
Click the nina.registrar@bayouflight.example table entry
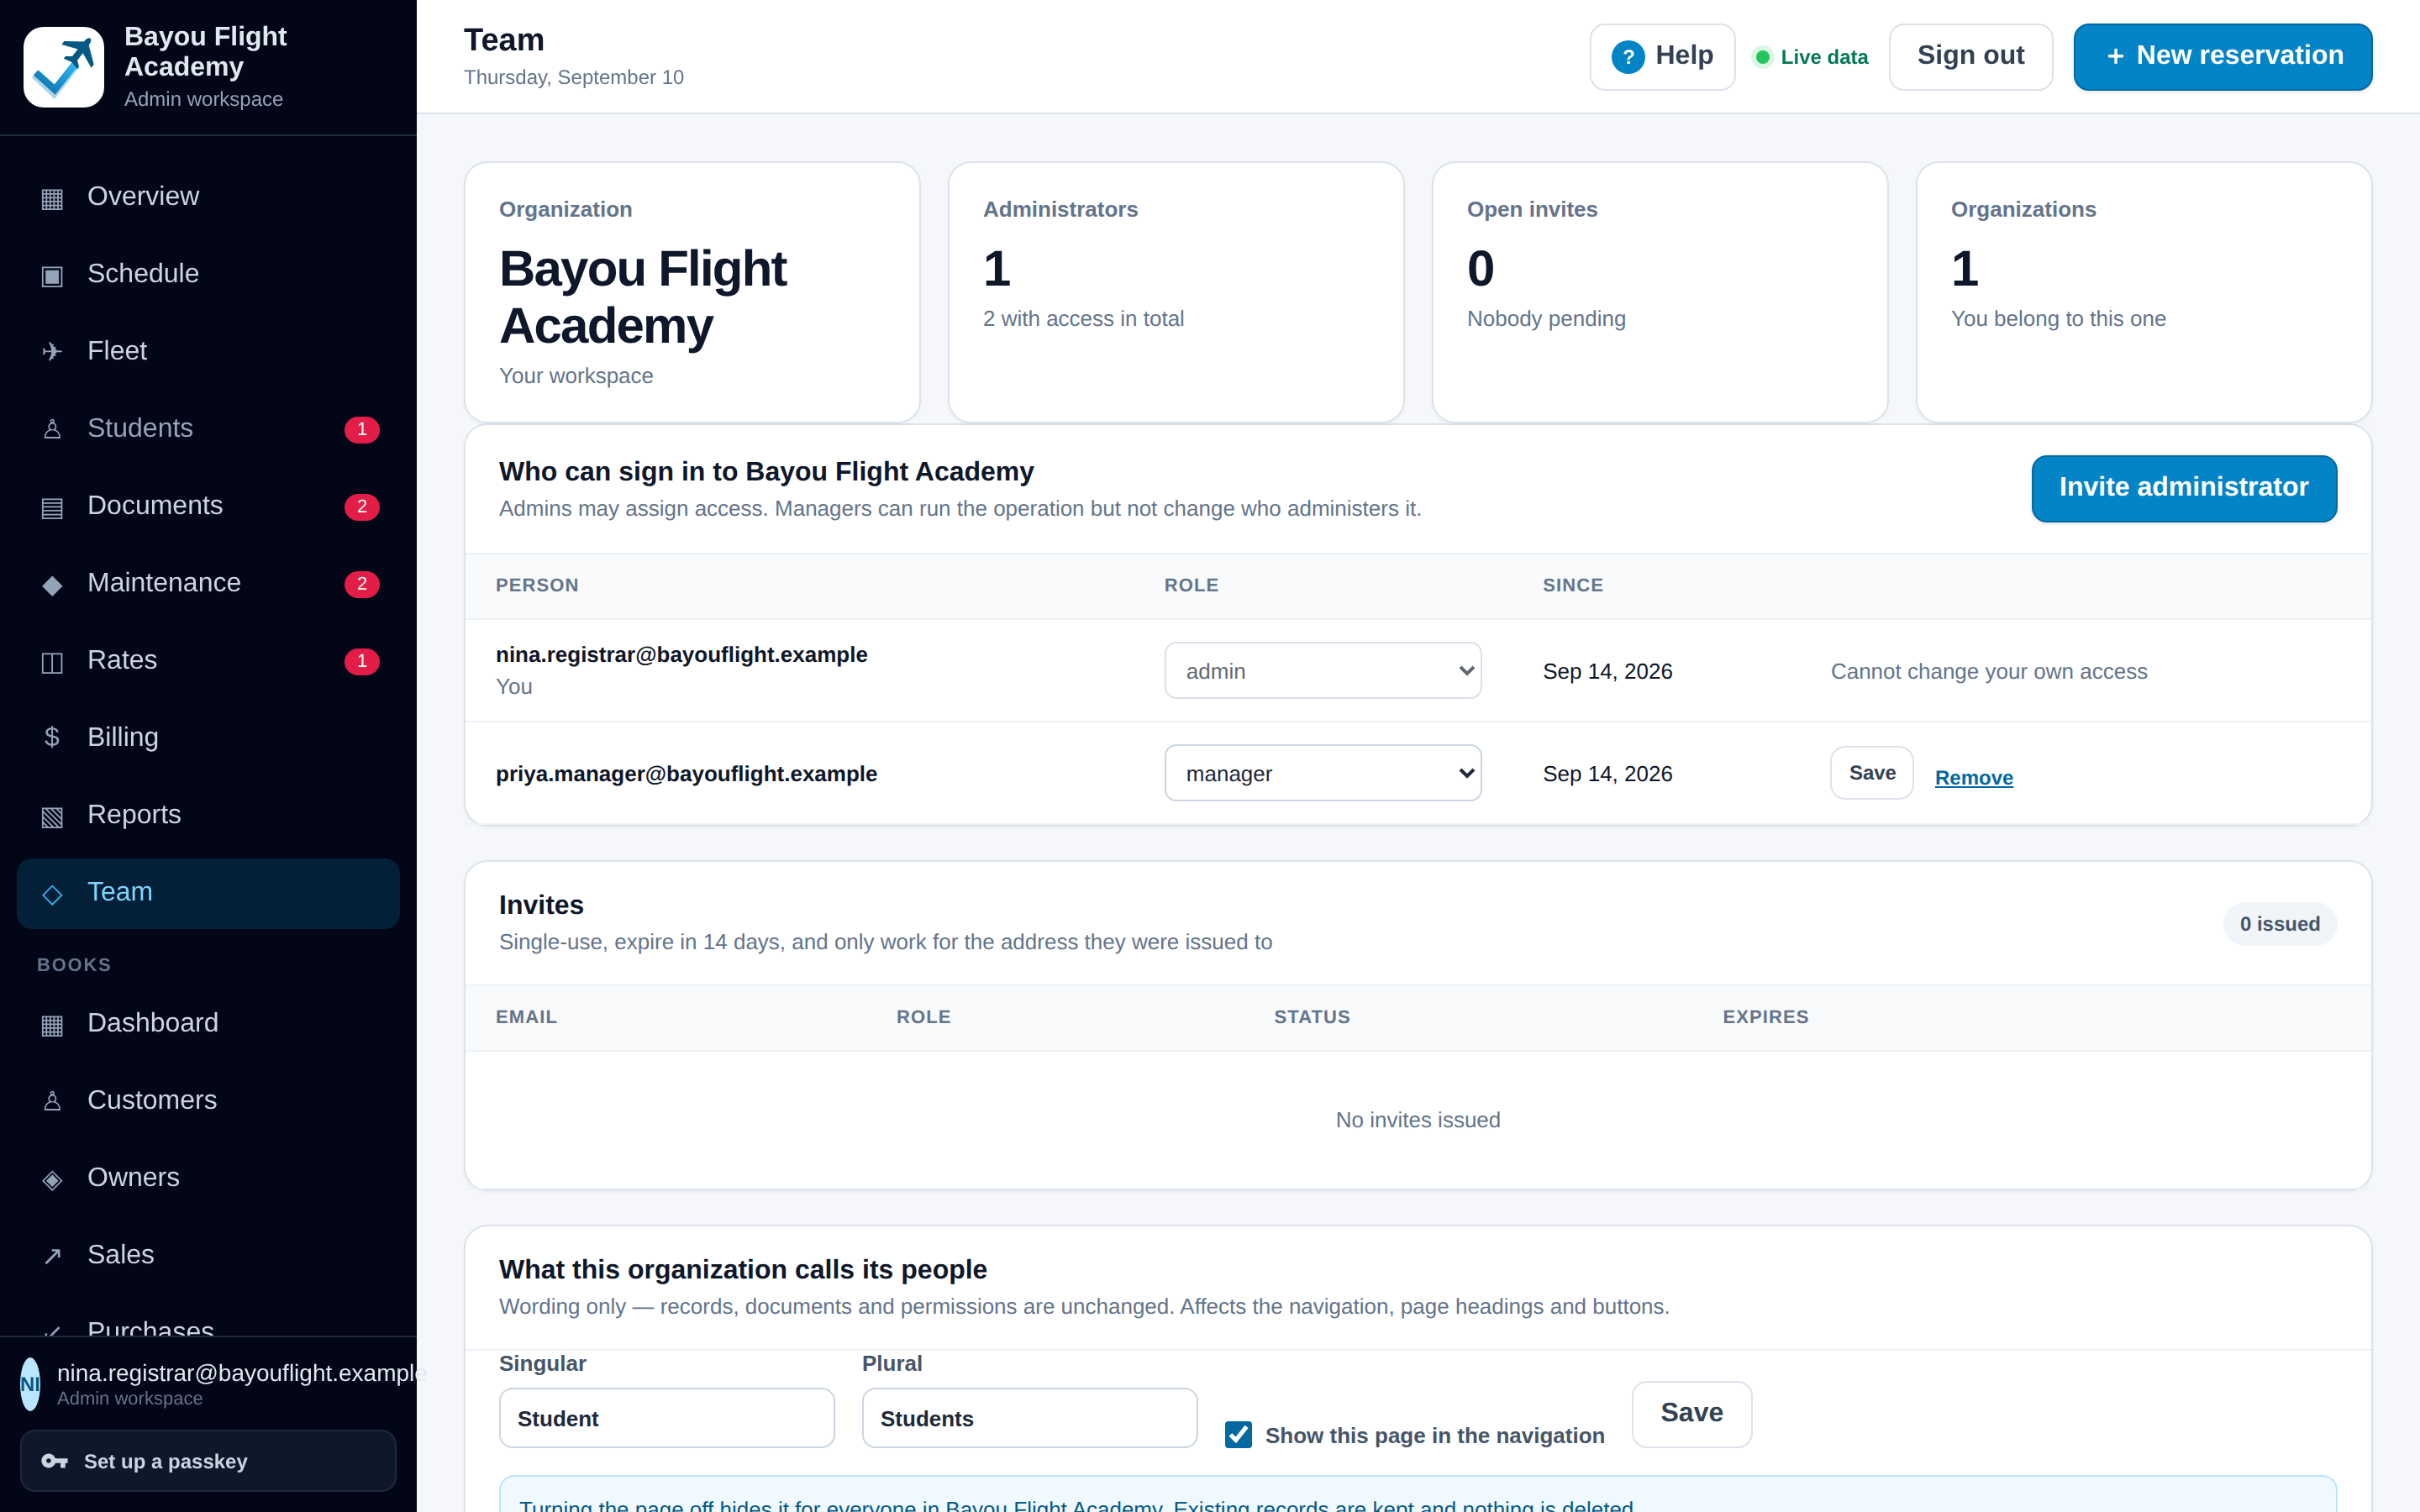(x=682, y=655)
